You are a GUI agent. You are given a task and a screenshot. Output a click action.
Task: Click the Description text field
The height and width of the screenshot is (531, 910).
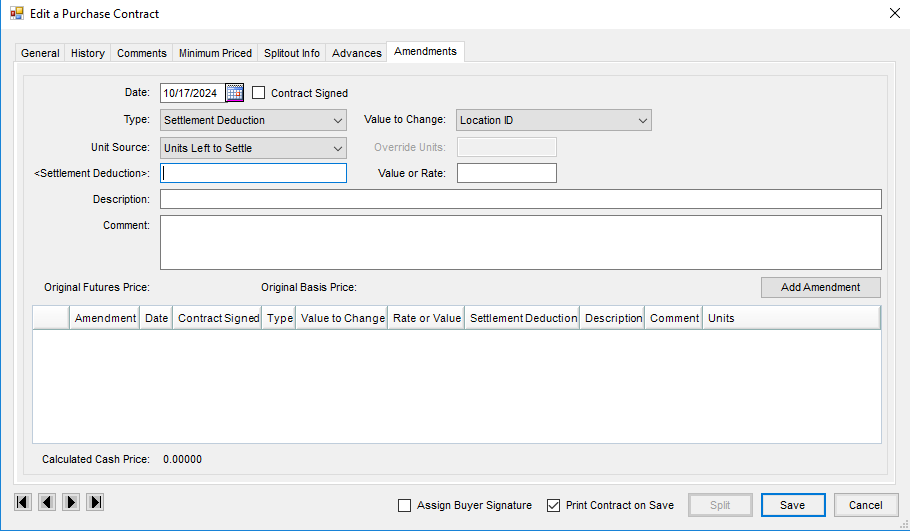click(x=521, y=199)
